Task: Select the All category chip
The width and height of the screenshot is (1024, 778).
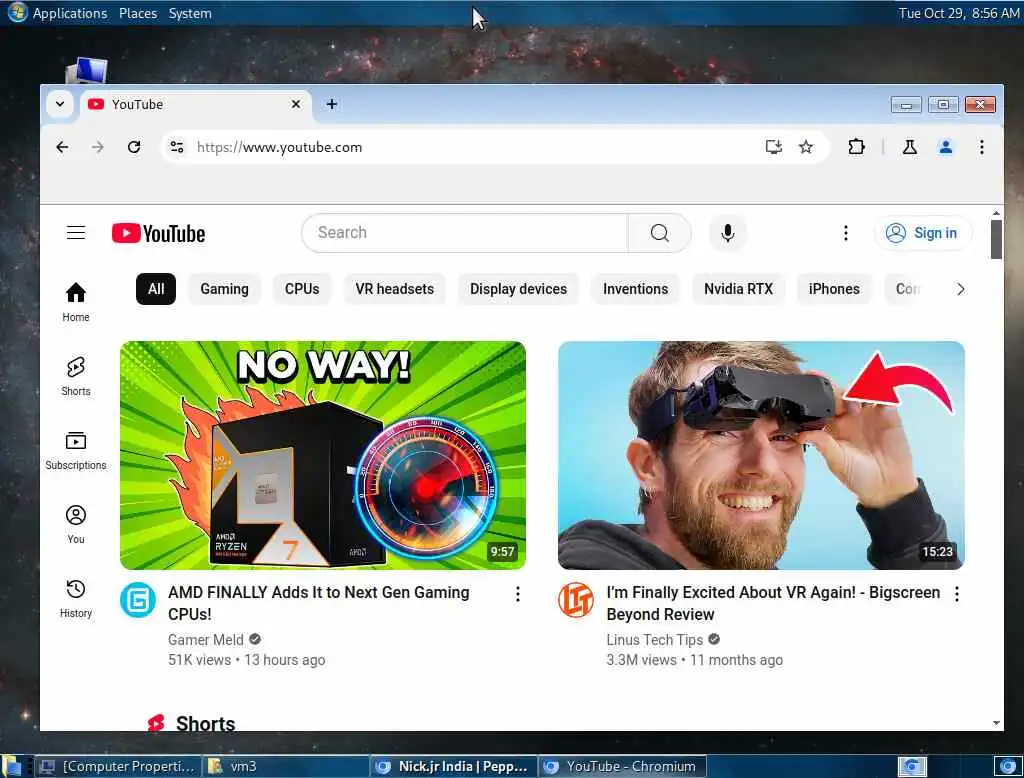Action: click(x=155, y=289)
